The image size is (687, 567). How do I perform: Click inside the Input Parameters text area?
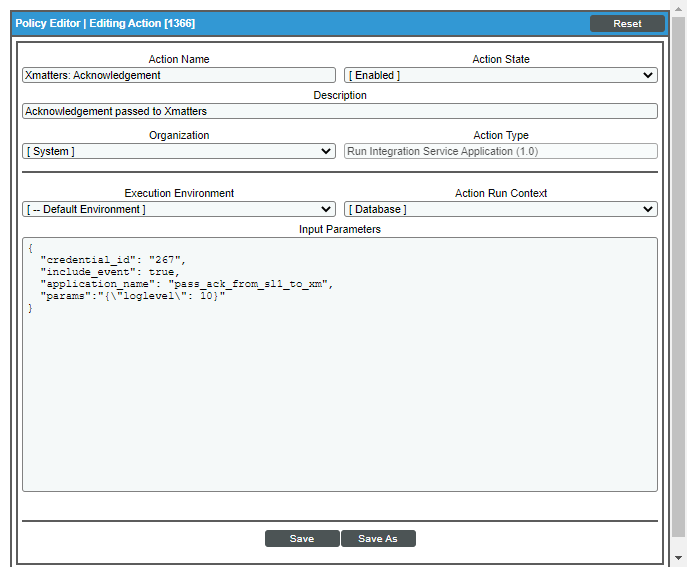pos(340,365)
